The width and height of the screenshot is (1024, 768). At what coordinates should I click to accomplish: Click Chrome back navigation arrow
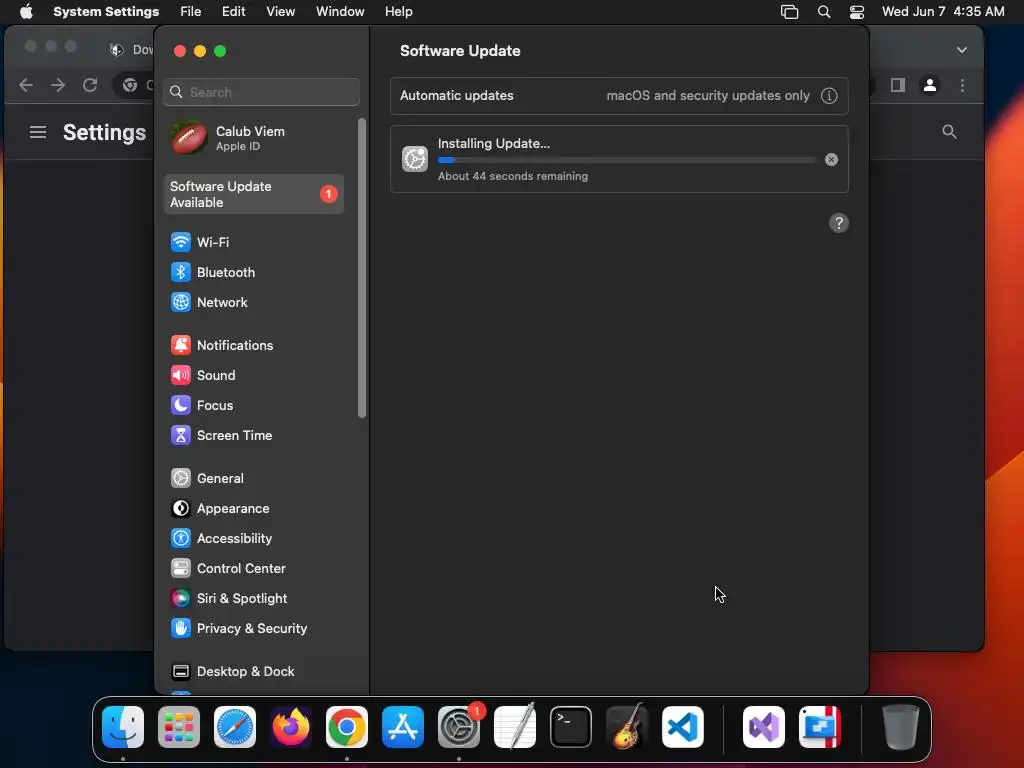[x=26, y=86]
